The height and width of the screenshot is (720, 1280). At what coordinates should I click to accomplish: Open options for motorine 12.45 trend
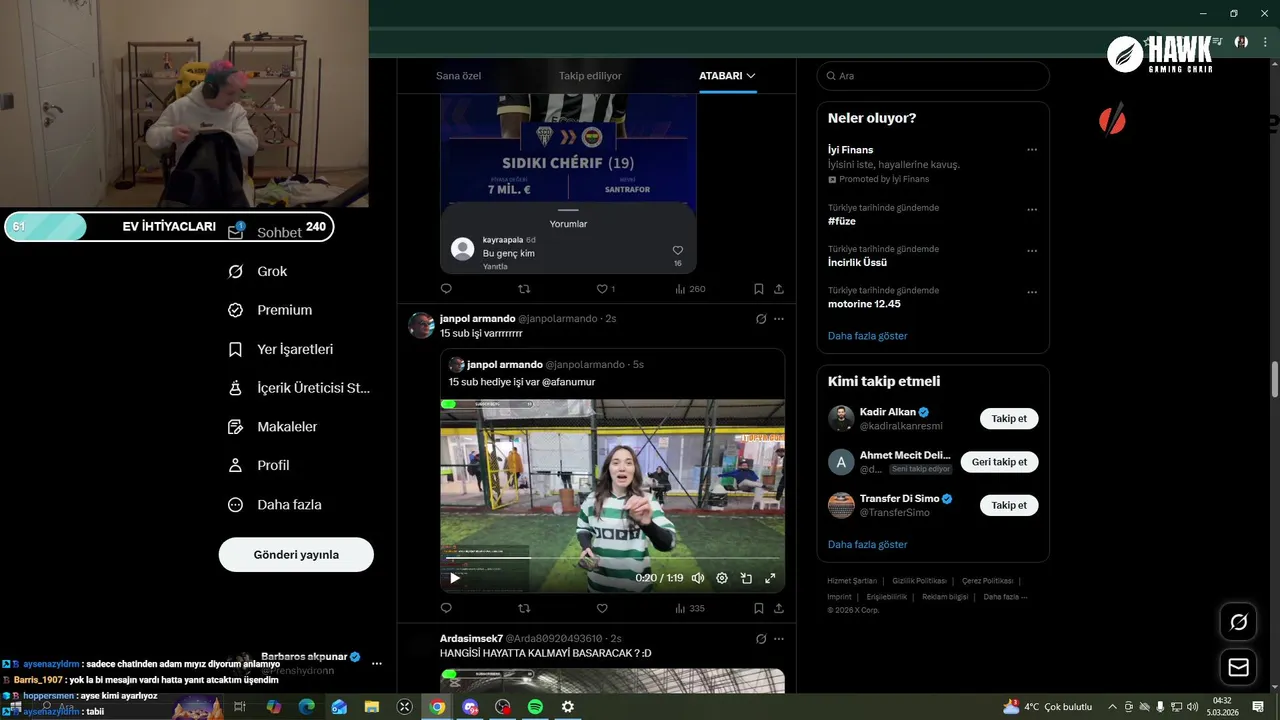click(x=1032, y=292)
